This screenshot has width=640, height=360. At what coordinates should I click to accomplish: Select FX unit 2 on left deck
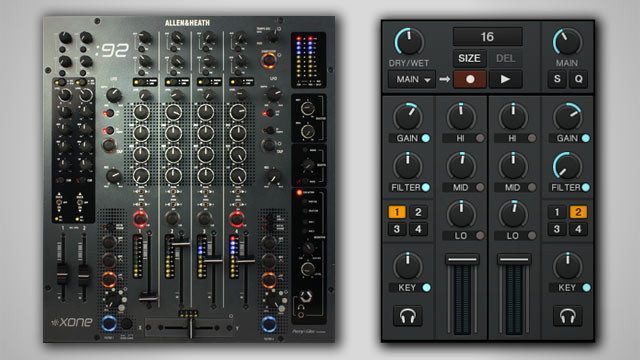pos(418,212)
